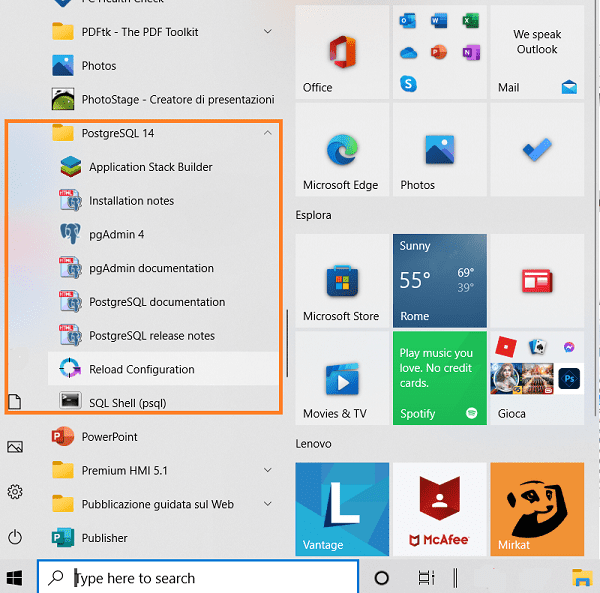Open Photos in the app list
Image resolution: width=600 pixels, height=593 pixels.
coord(163,65)
